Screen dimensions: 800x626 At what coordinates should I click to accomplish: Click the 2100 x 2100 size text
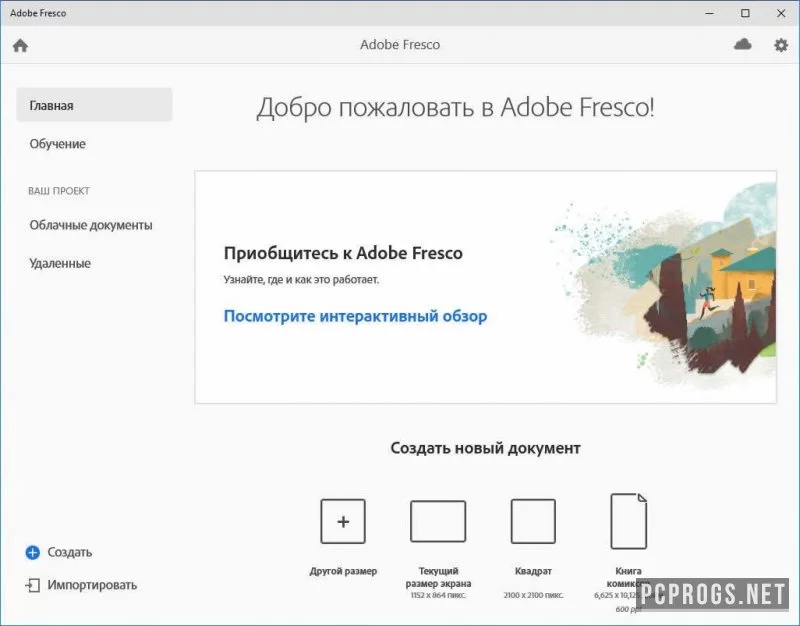point(533,595)
